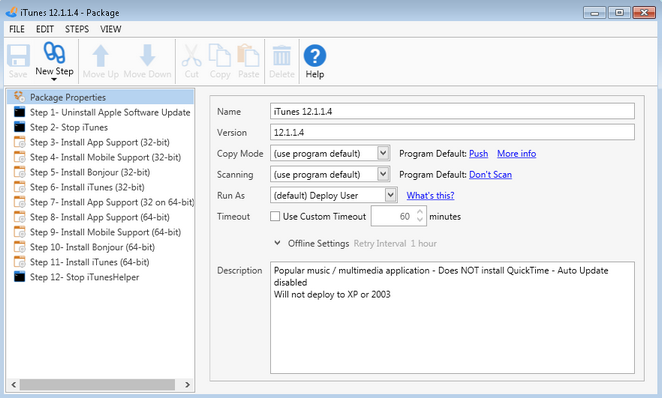Open the More info link

point(516,153)
